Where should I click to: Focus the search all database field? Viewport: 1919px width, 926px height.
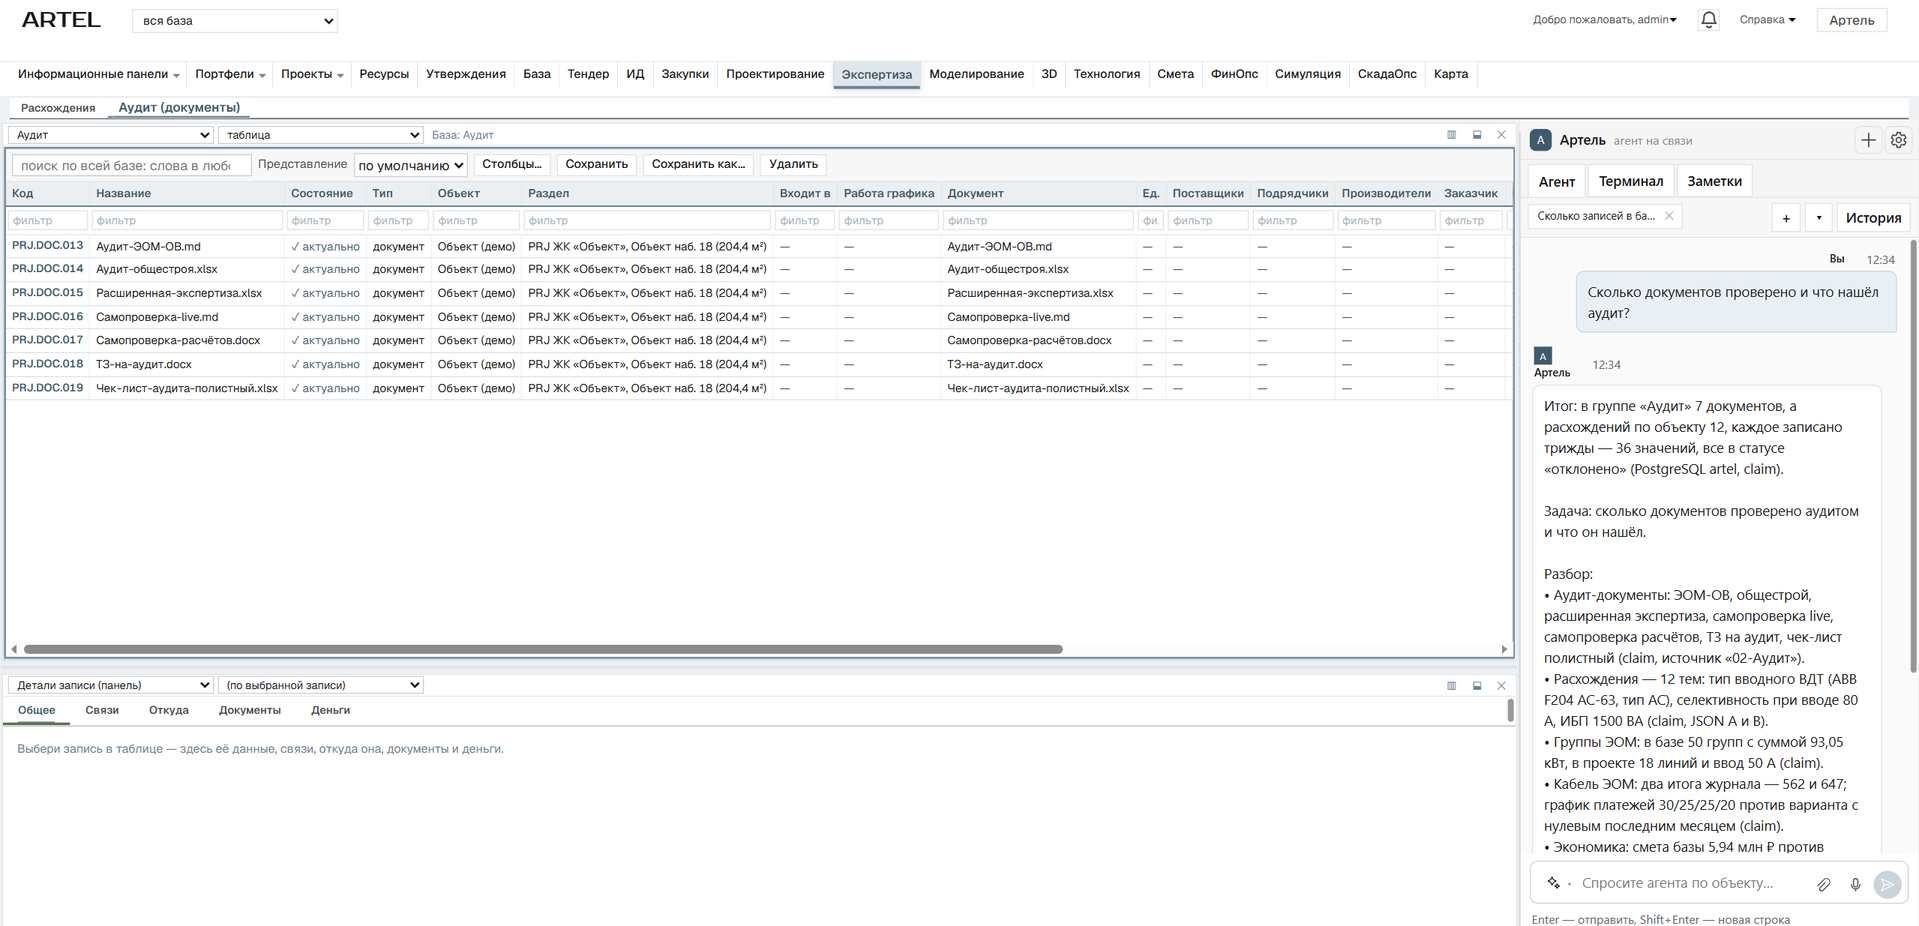tap(130, 166)
